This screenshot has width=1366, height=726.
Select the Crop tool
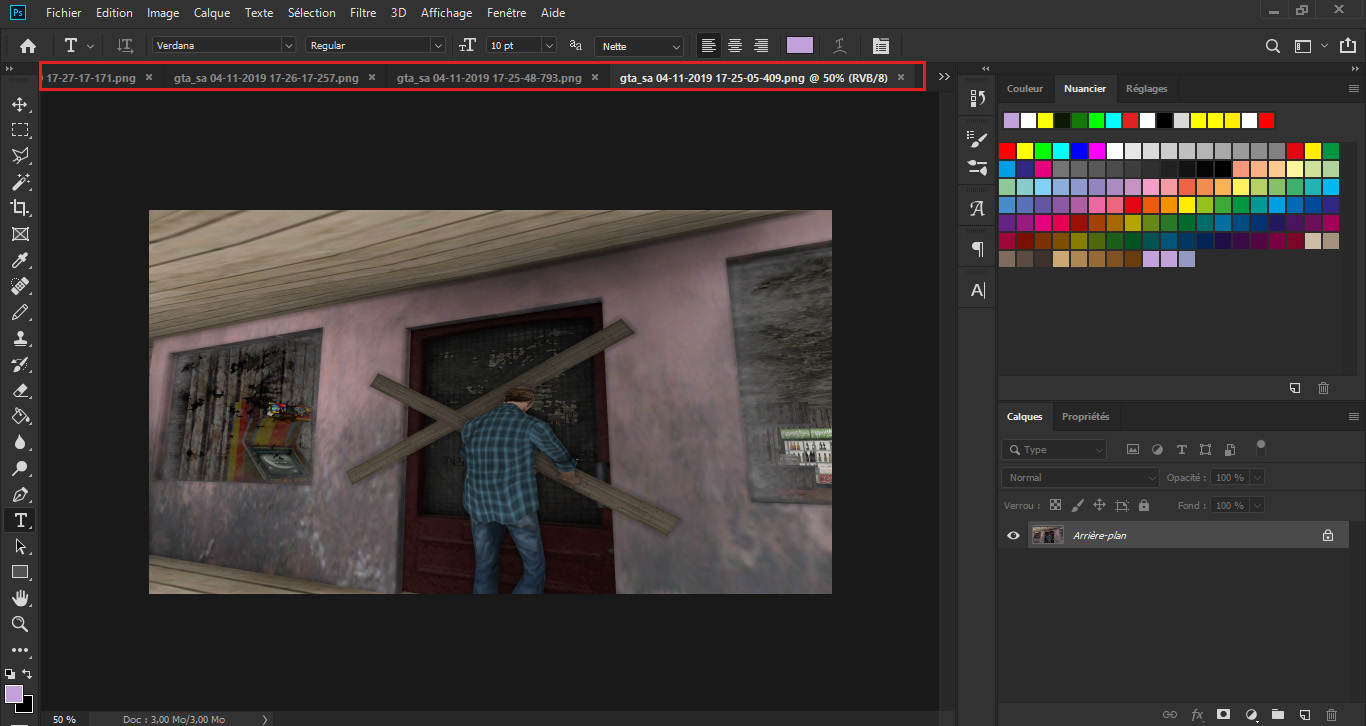[x=19, y=208]
